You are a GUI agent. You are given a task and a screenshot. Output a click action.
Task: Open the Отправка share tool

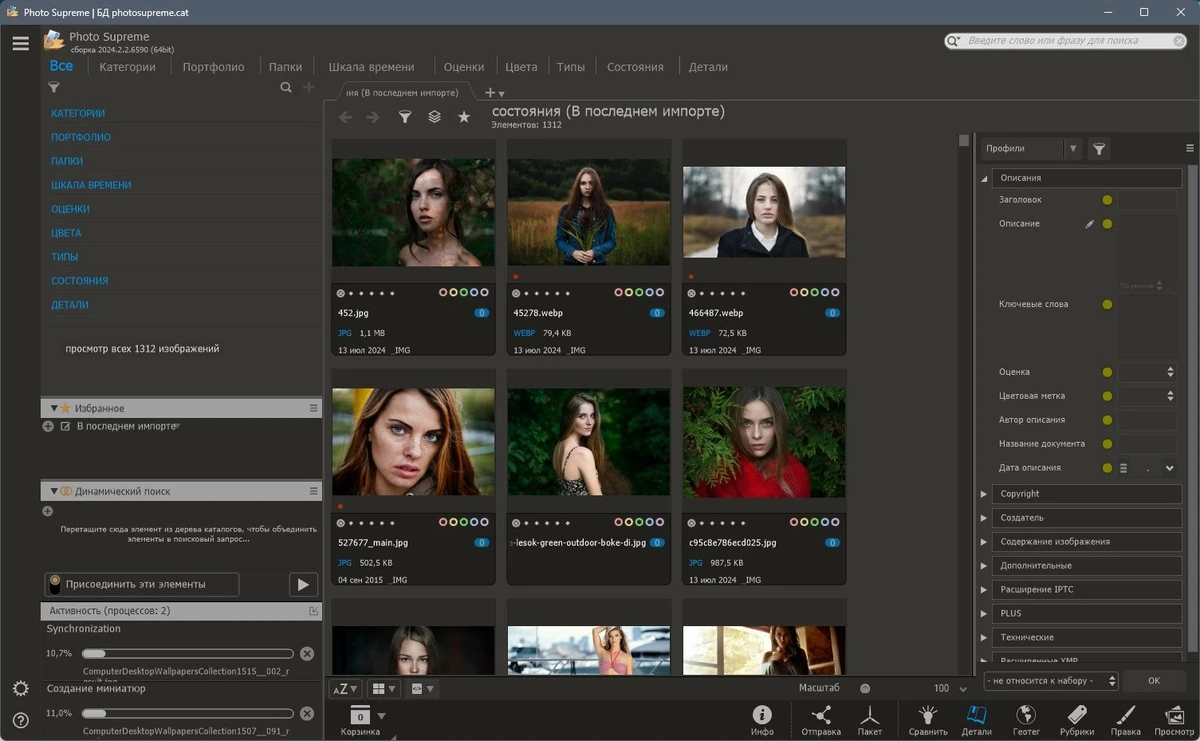821,720
